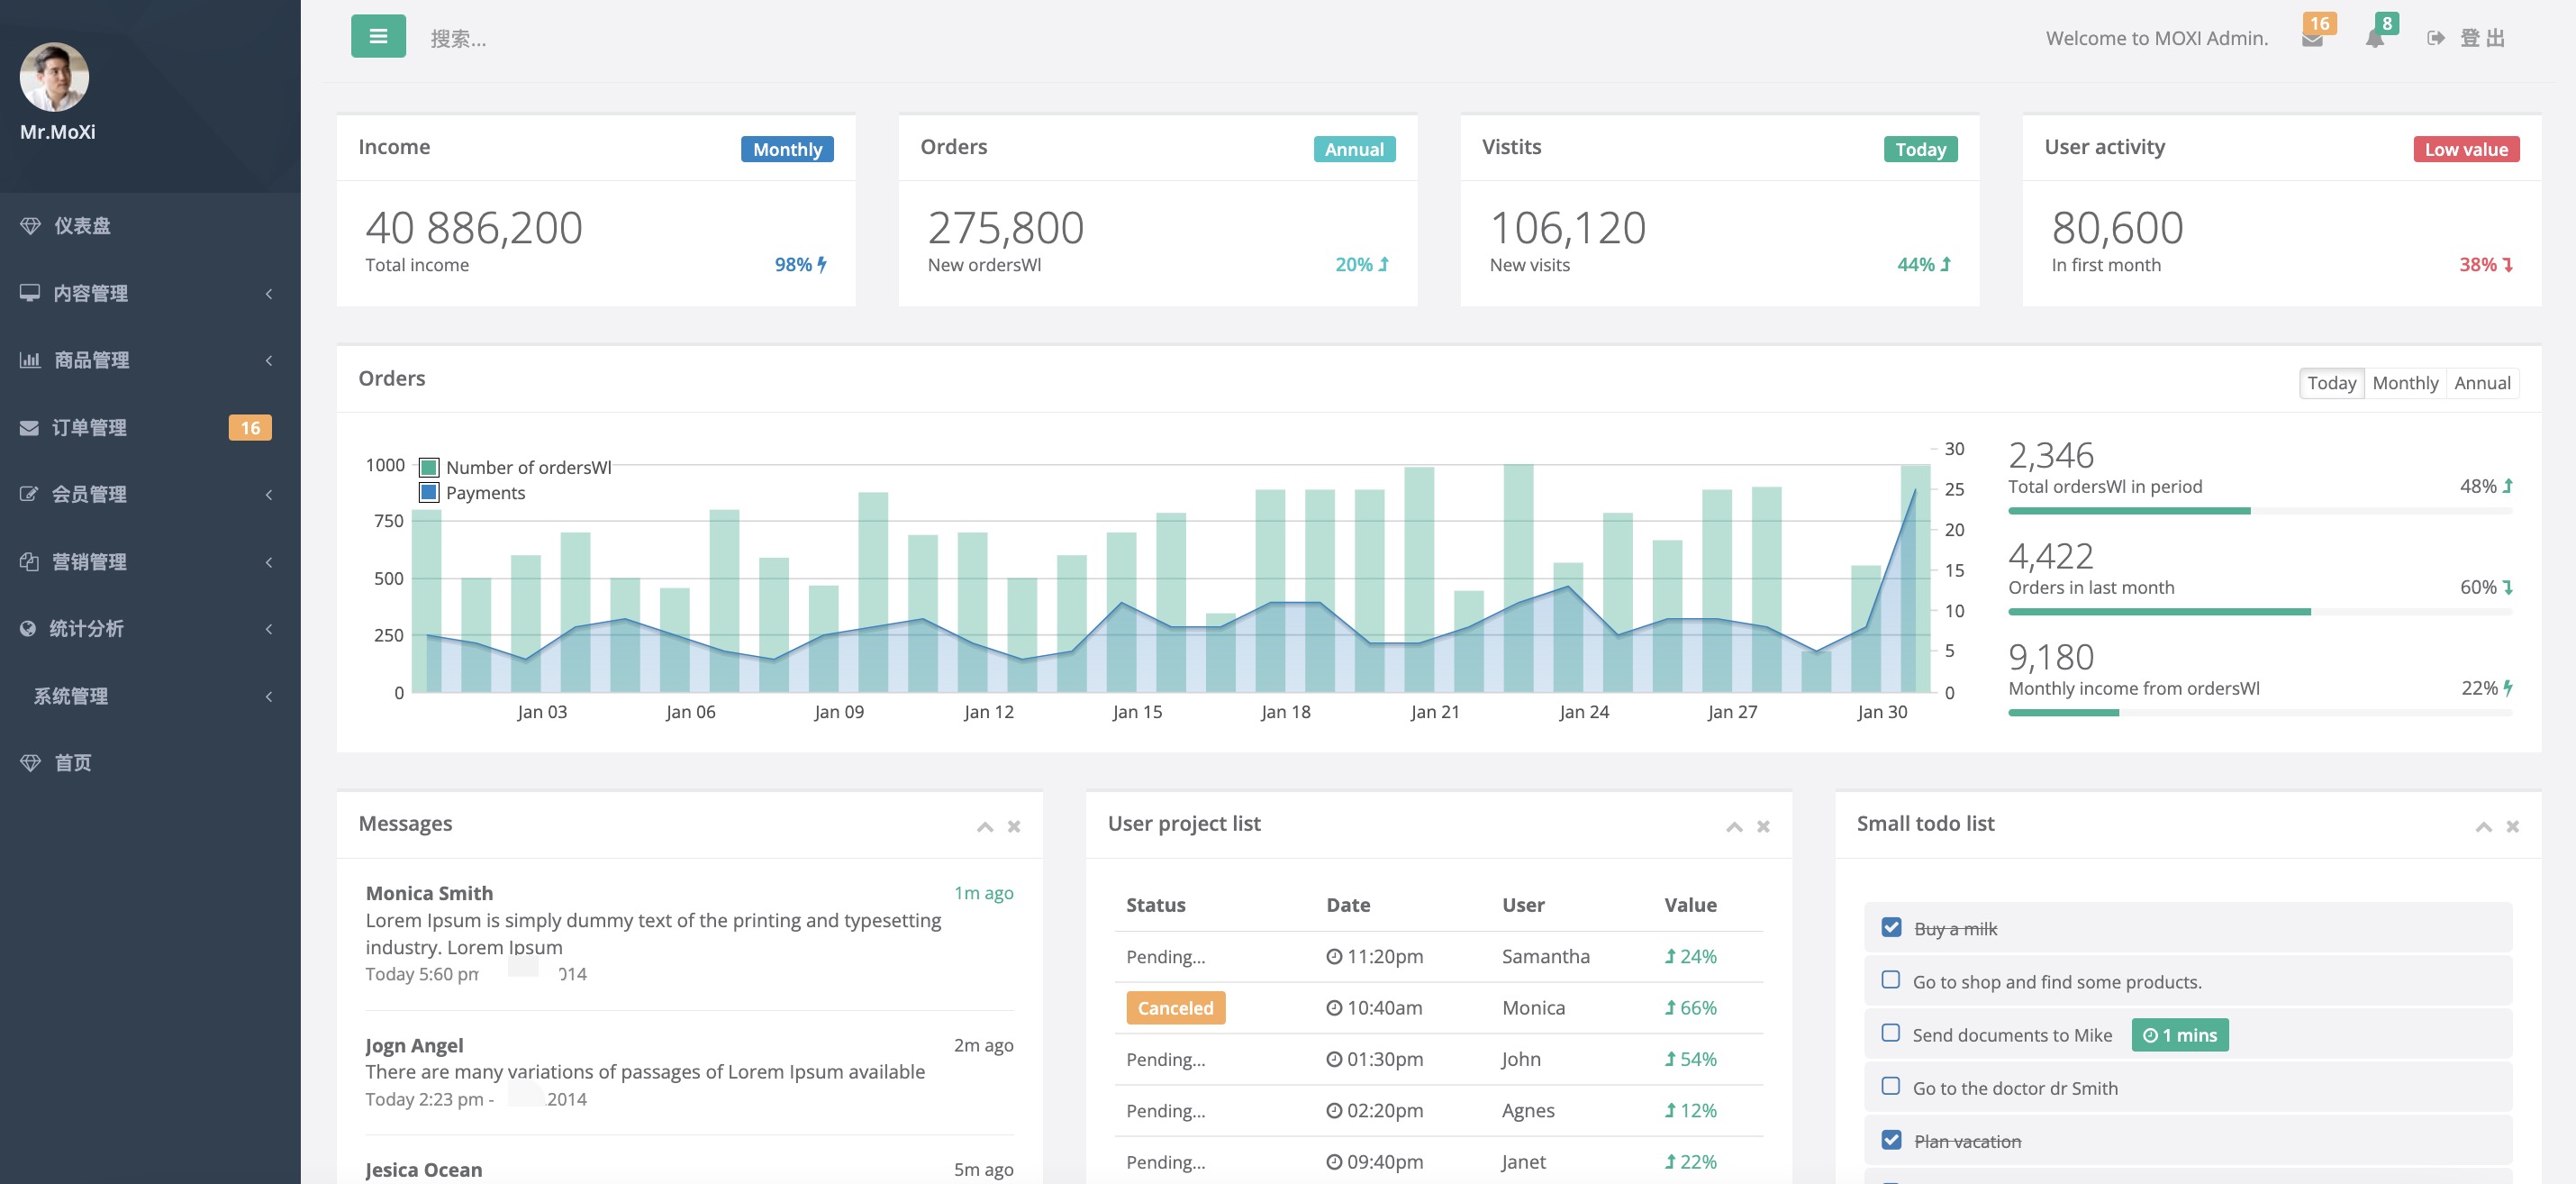Expand the 商品管理 submenu chevron
This screenshot has height=1184, width=2576.
point(269,360)
